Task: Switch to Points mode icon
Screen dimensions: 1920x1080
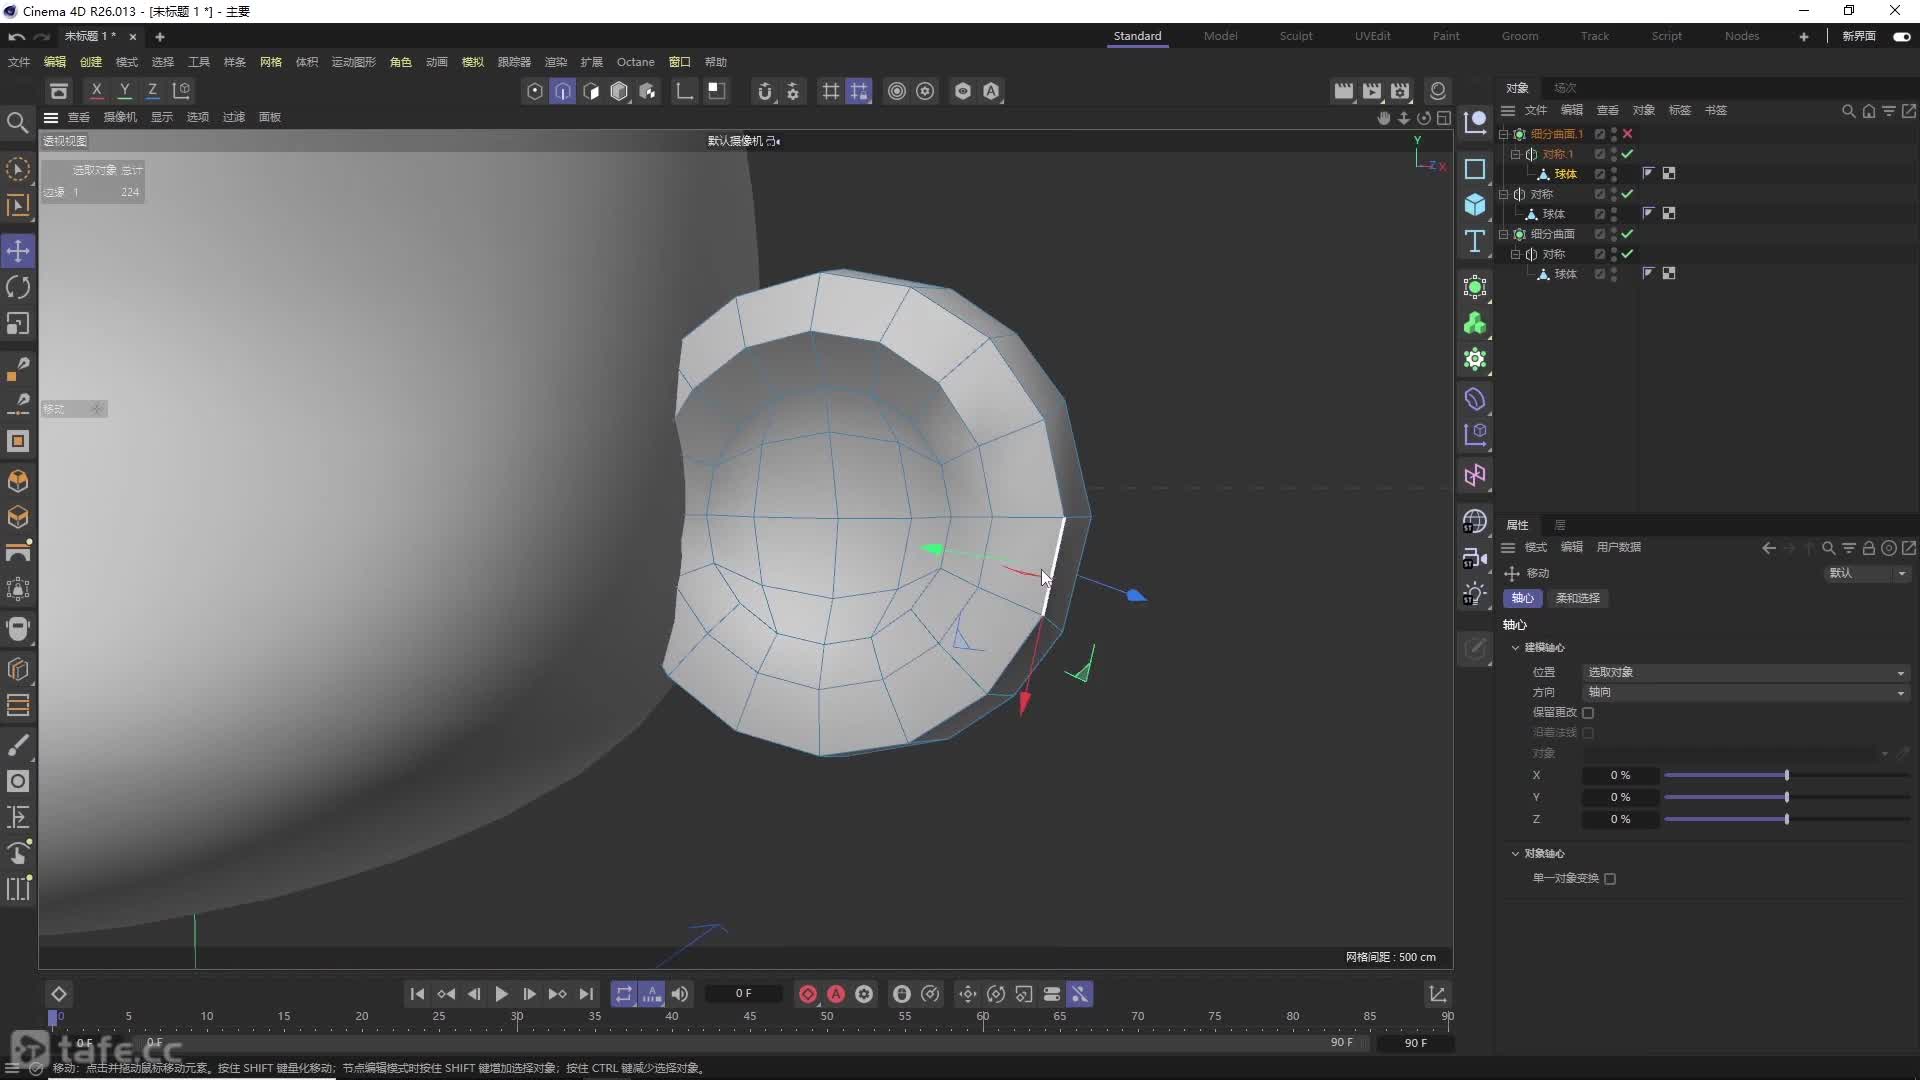Action: click(x=535, y=92)
